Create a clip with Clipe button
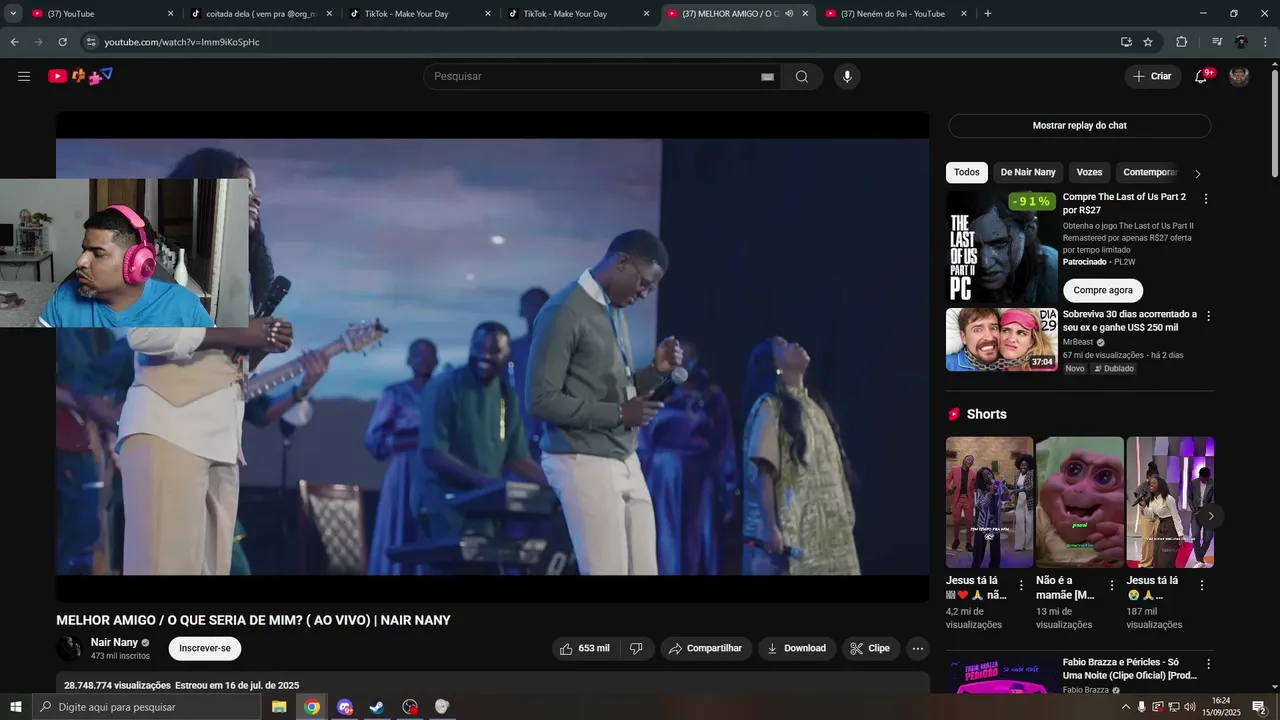 (x=870, y=649)
